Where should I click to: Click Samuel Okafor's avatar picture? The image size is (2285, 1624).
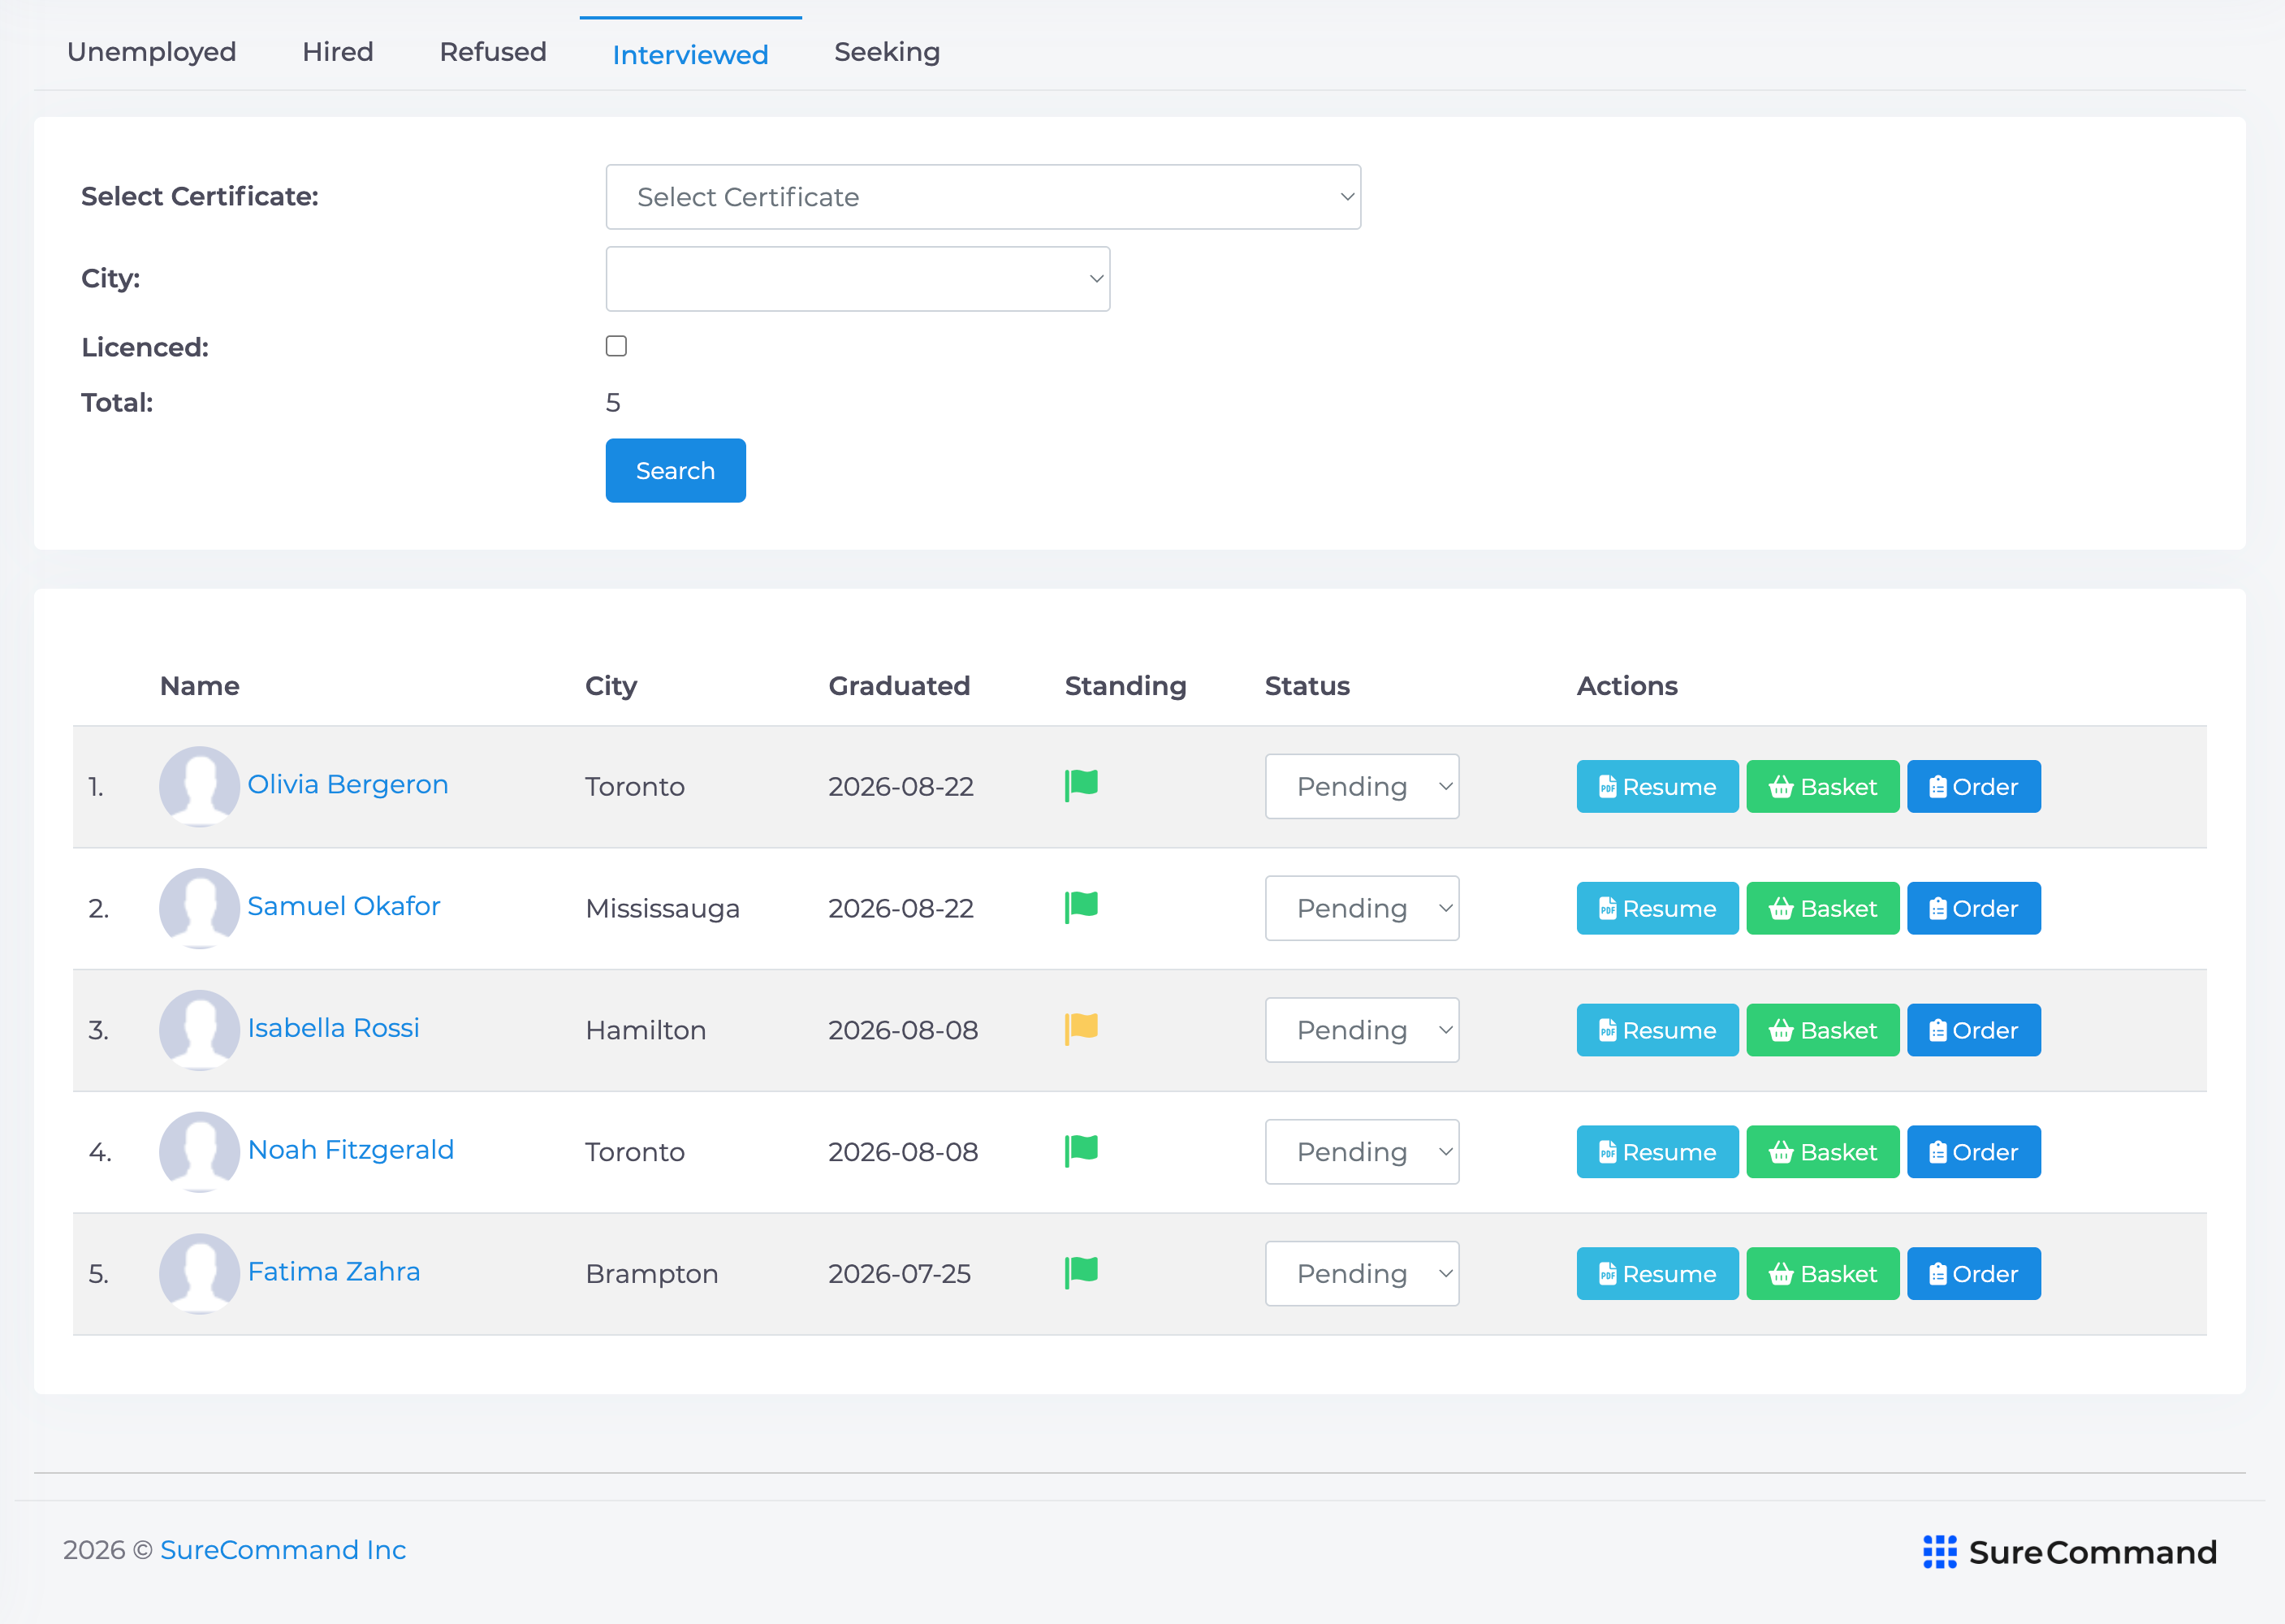tap(199, 908)
